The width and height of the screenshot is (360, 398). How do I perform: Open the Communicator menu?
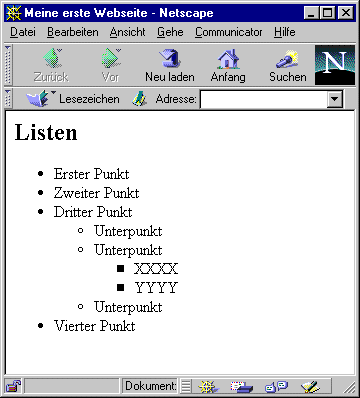229,32
